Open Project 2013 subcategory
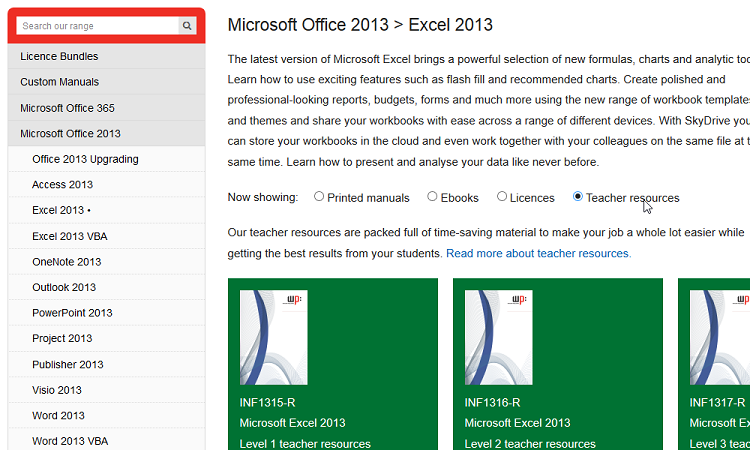Screen dimensions: 750x450 107,339
